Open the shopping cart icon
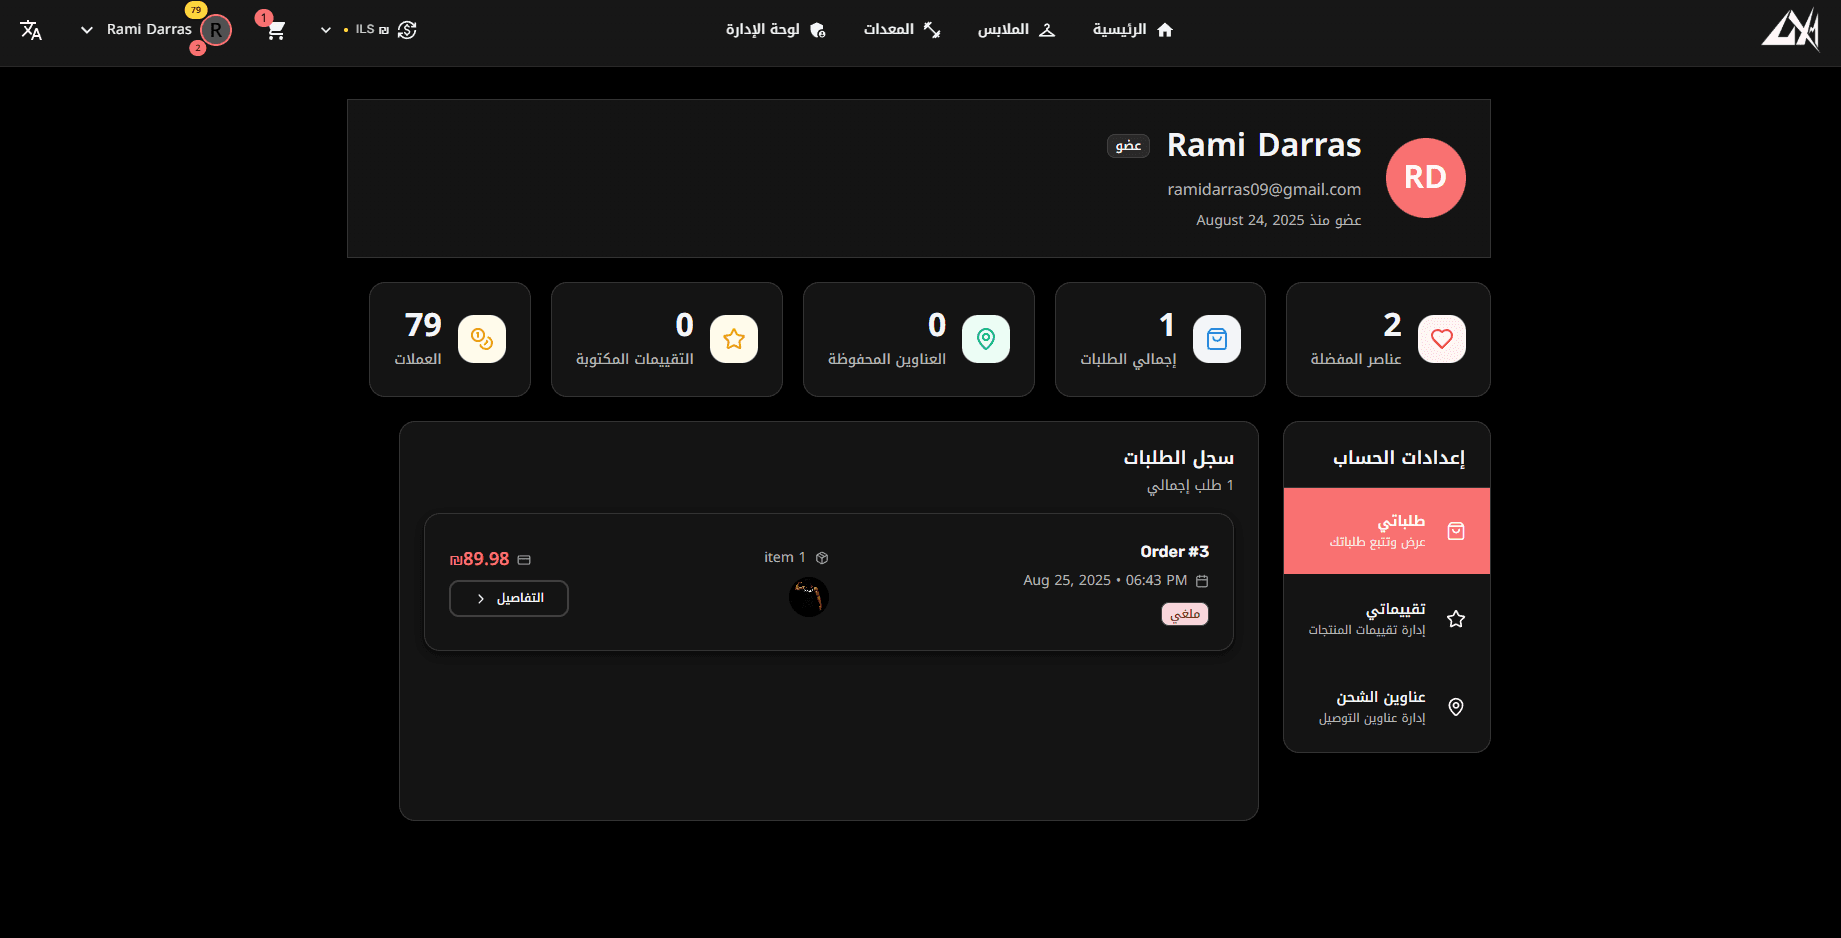Image resolution: width=1841 pixels, height=938 pixels. (x=276, y=30)
